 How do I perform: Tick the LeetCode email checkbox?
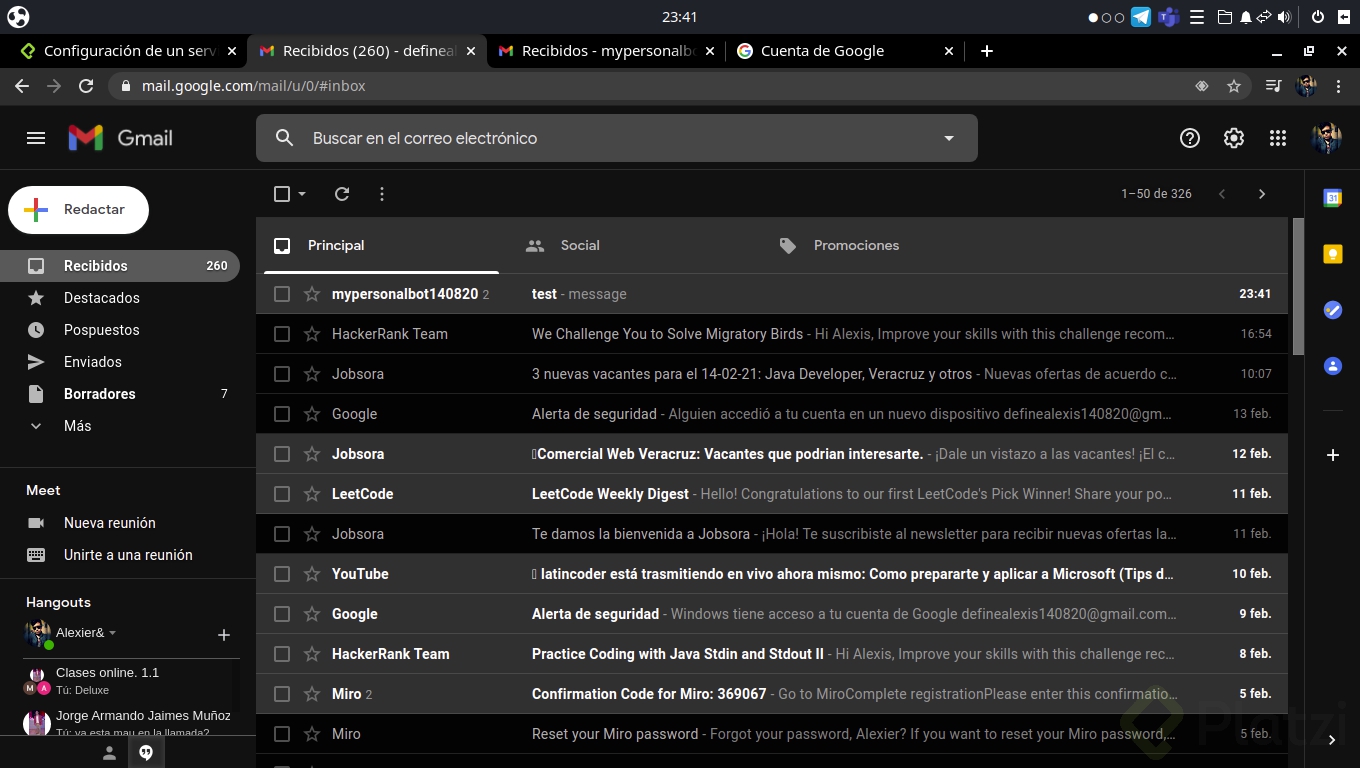(x=282, y=494)
